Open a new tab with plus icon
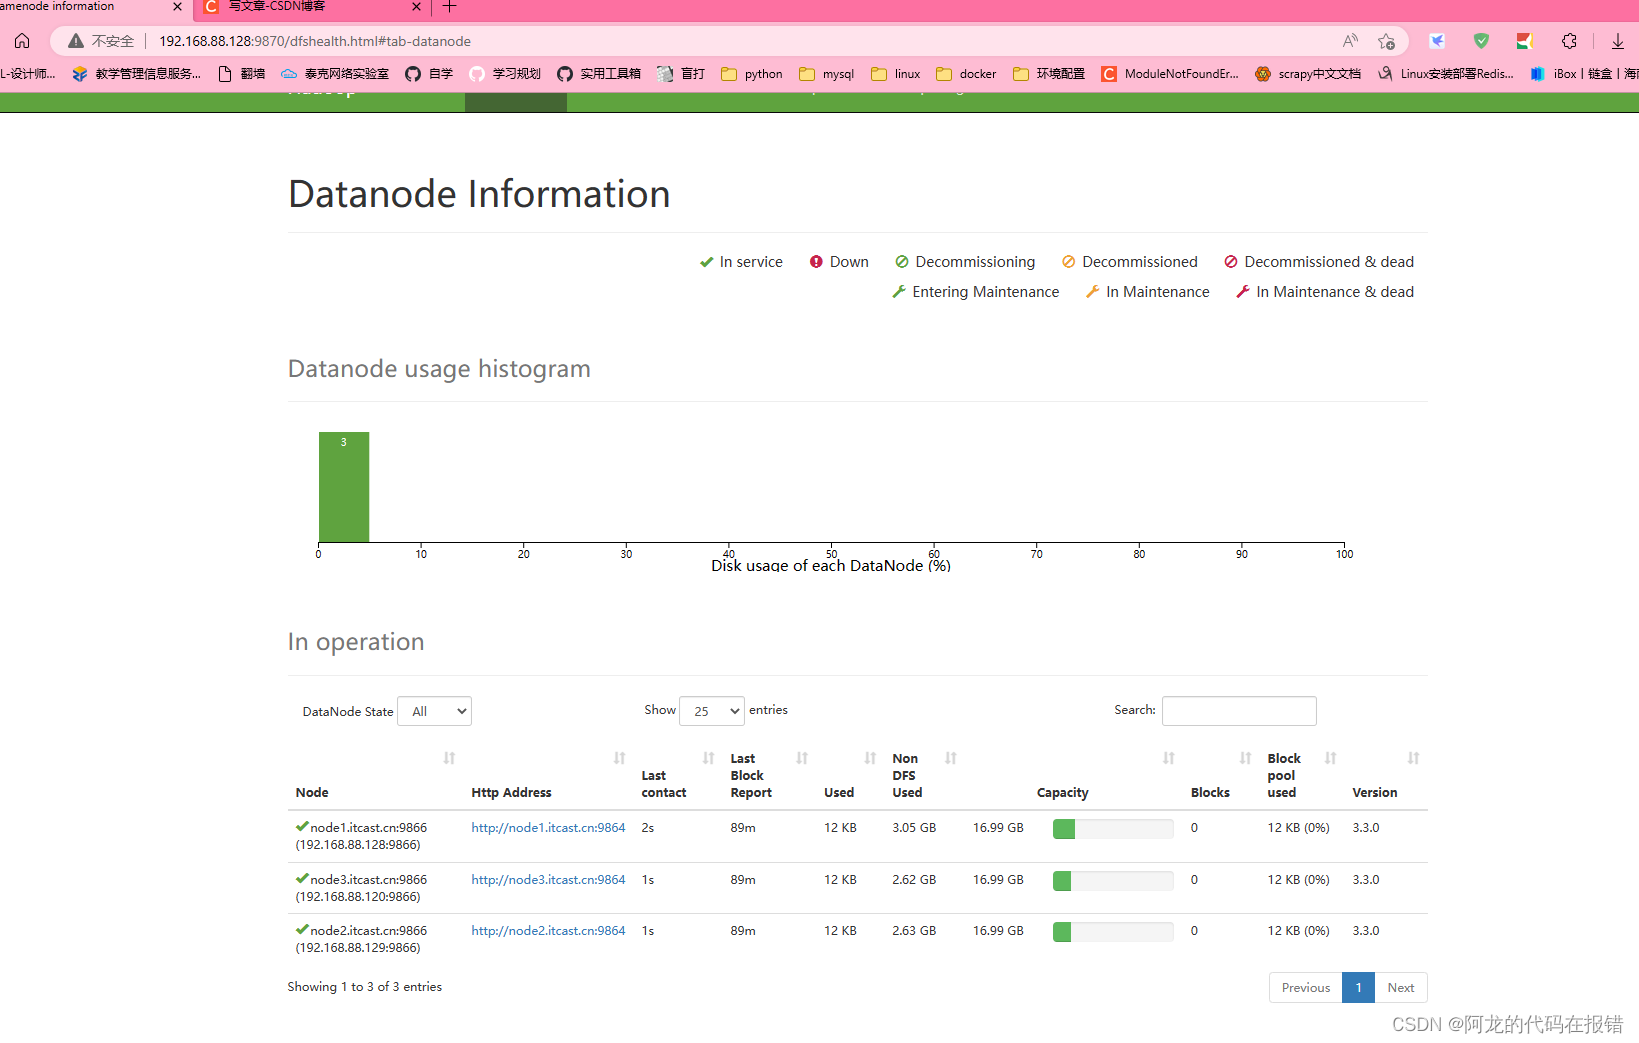Viewport: 1639px width, 1043px height. point(450,7)
